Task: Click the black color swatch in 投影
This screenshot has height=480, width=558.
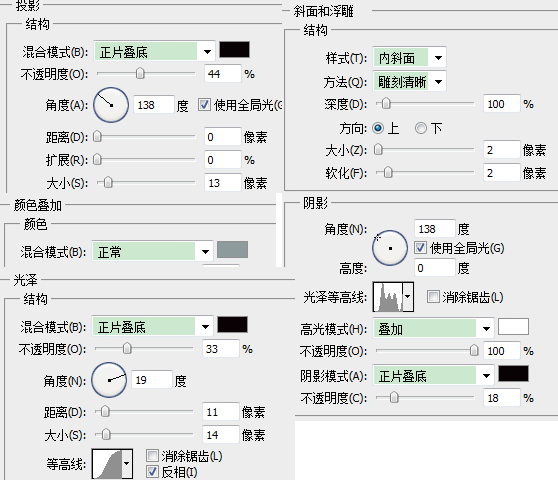Action: (234, 49)
